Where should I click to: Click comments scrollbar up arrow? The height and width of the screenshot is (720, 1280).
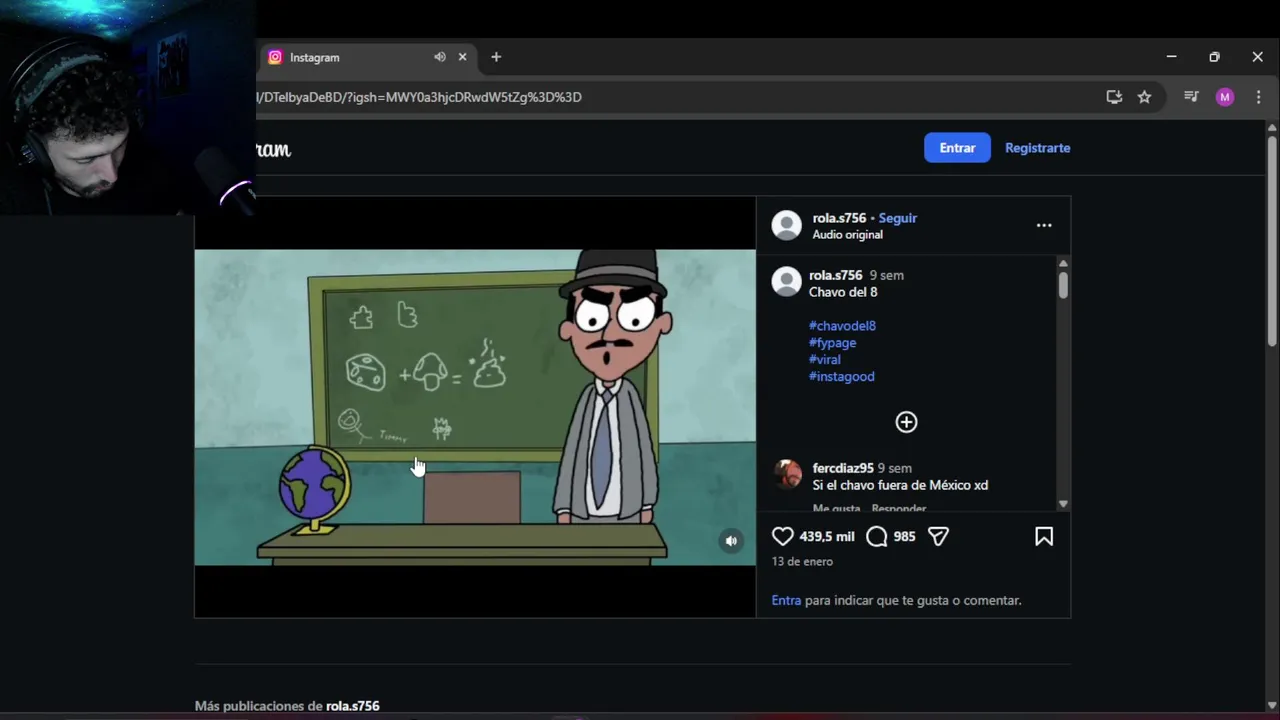(1063, 263)
